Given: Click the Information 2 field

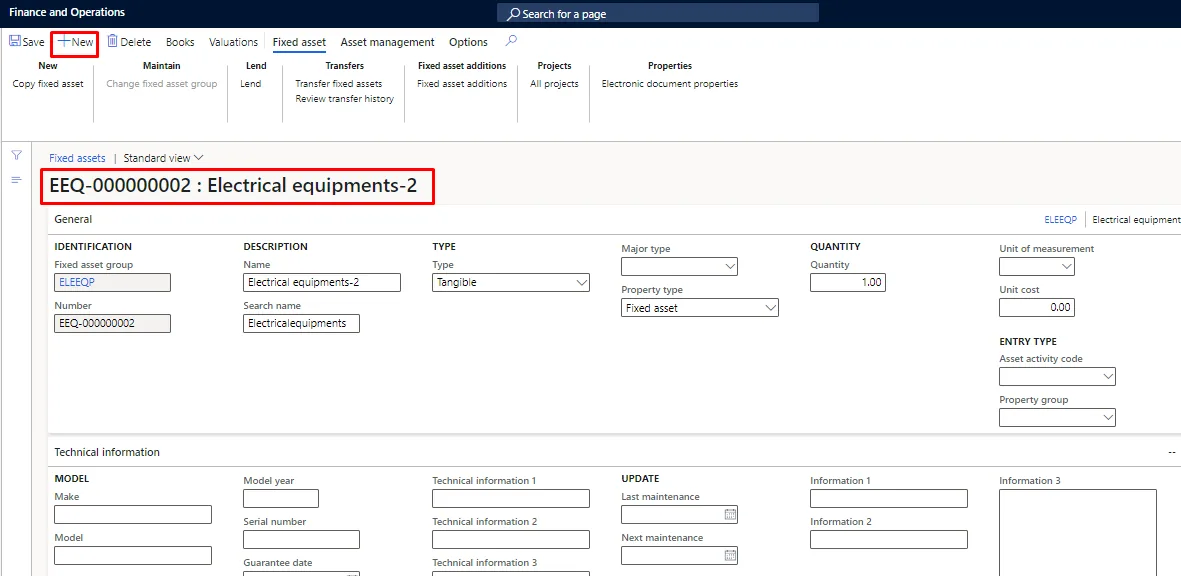Looking at the screenshot, I should click(x=889, y=539).
